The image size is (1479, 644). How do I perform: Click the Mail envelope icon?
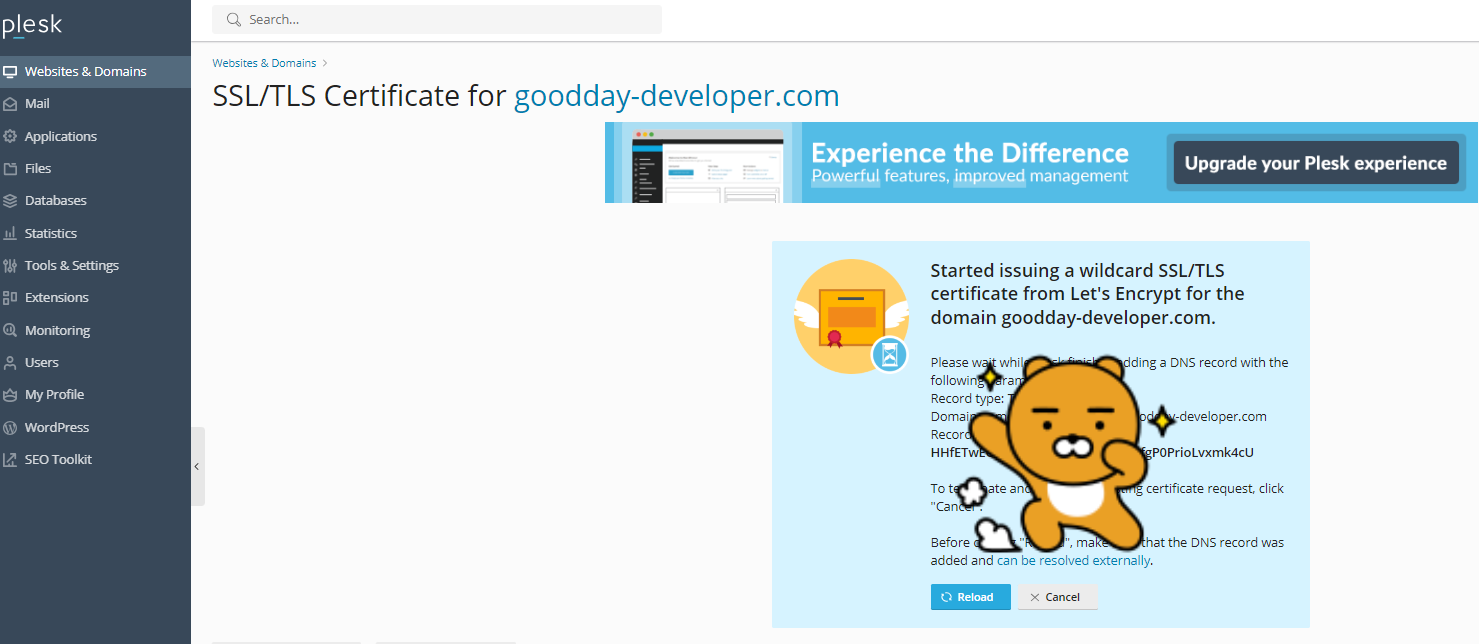point(10,104)
